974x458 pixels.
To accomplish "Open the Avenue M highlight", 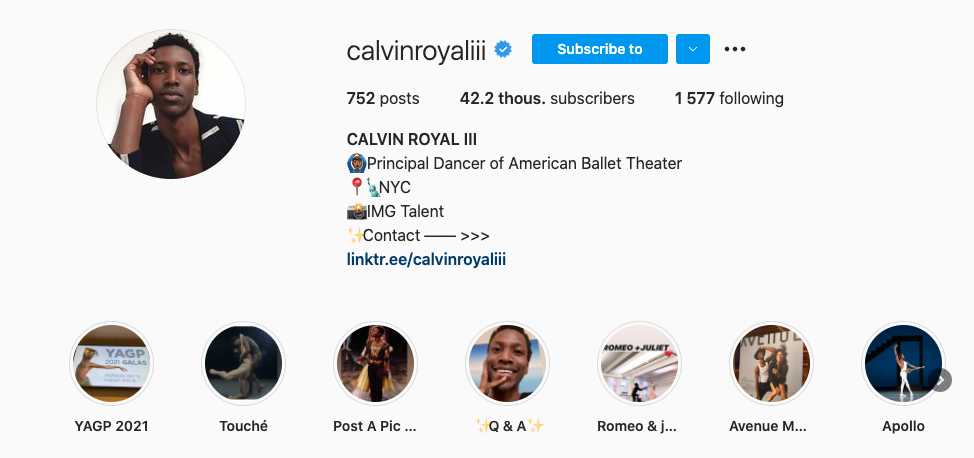I will tap(771, 364).
